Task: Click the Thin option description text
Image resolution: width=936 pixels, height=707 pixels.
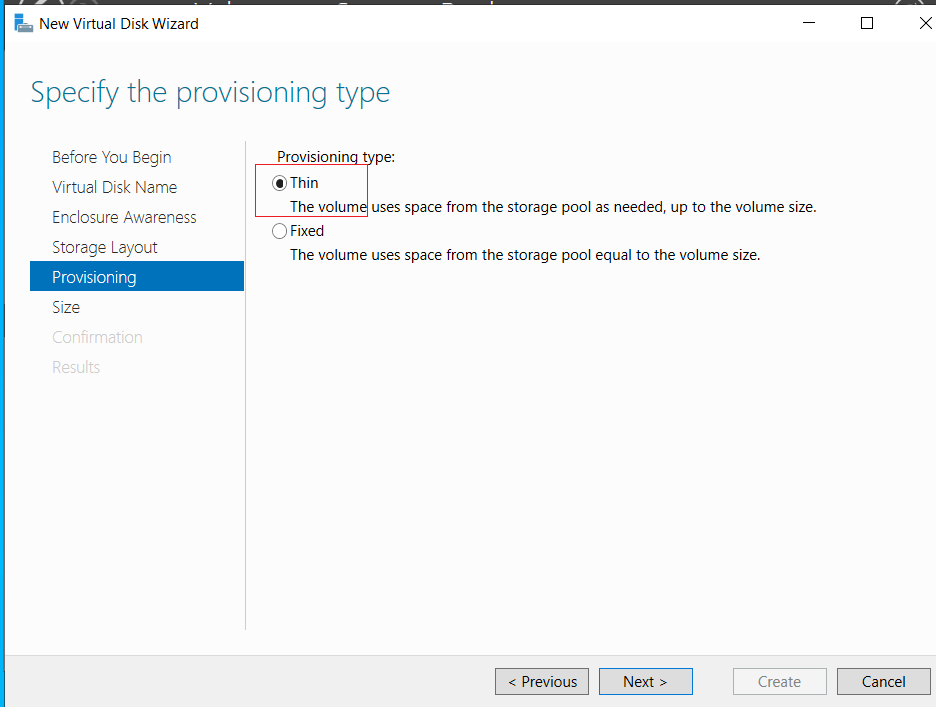Action: click(553, 207)
